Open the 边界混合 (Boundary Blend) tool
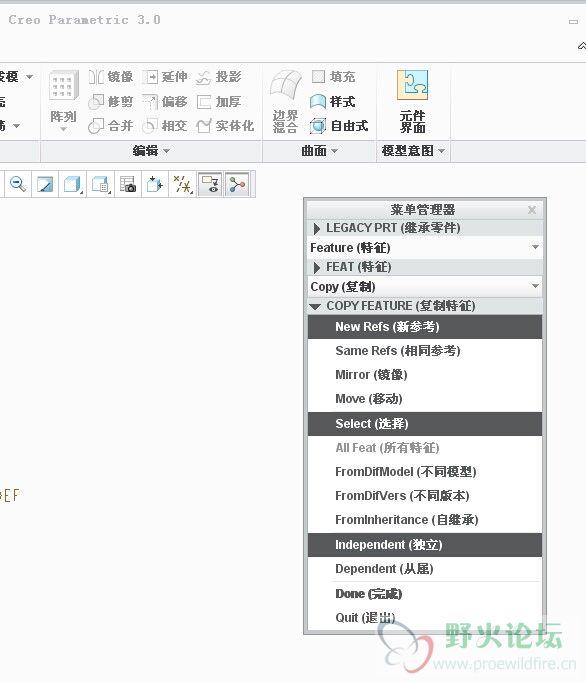Viewport: 586px width, 682px height. 285,101
